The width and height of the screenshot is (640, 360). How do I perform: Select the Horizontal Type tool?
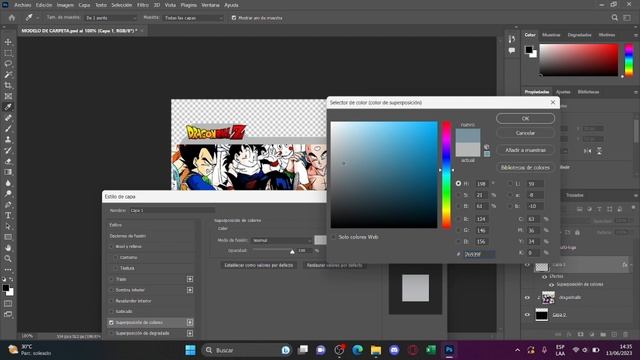point(8,215)
